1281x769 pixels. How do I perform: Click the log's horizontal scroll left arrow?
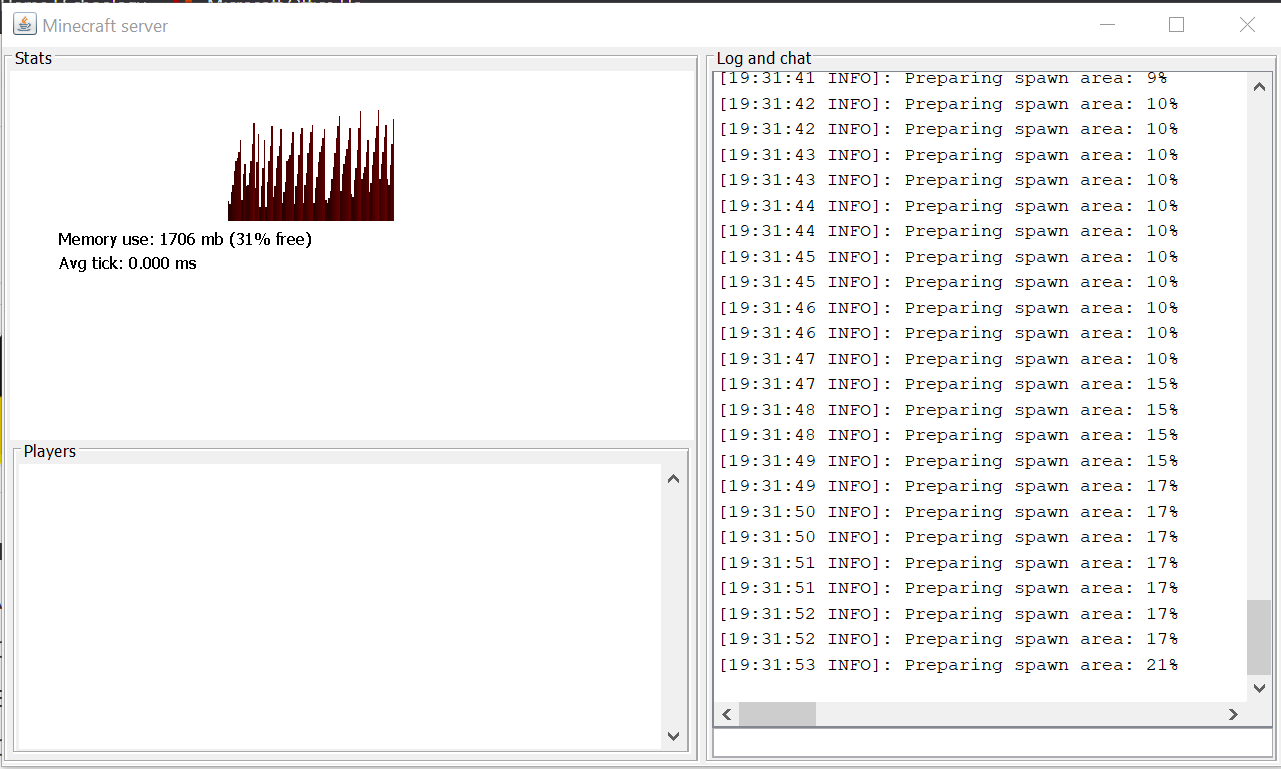click(x=727, y=714)
